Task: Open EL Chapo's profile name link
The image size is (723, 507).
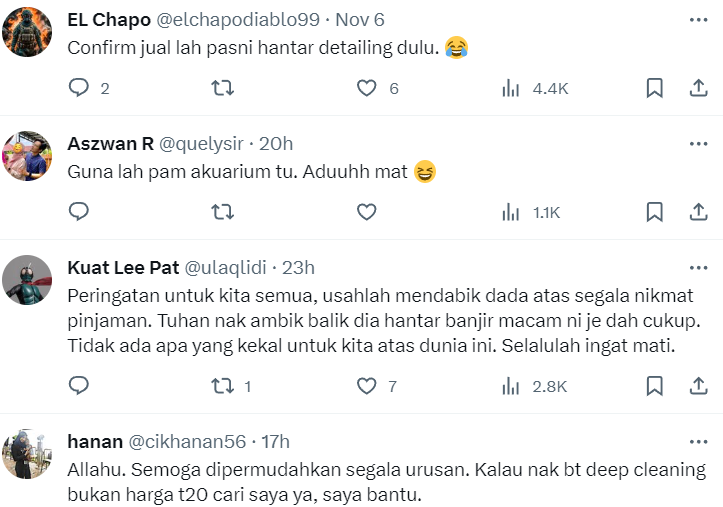Action: point(108,20)
